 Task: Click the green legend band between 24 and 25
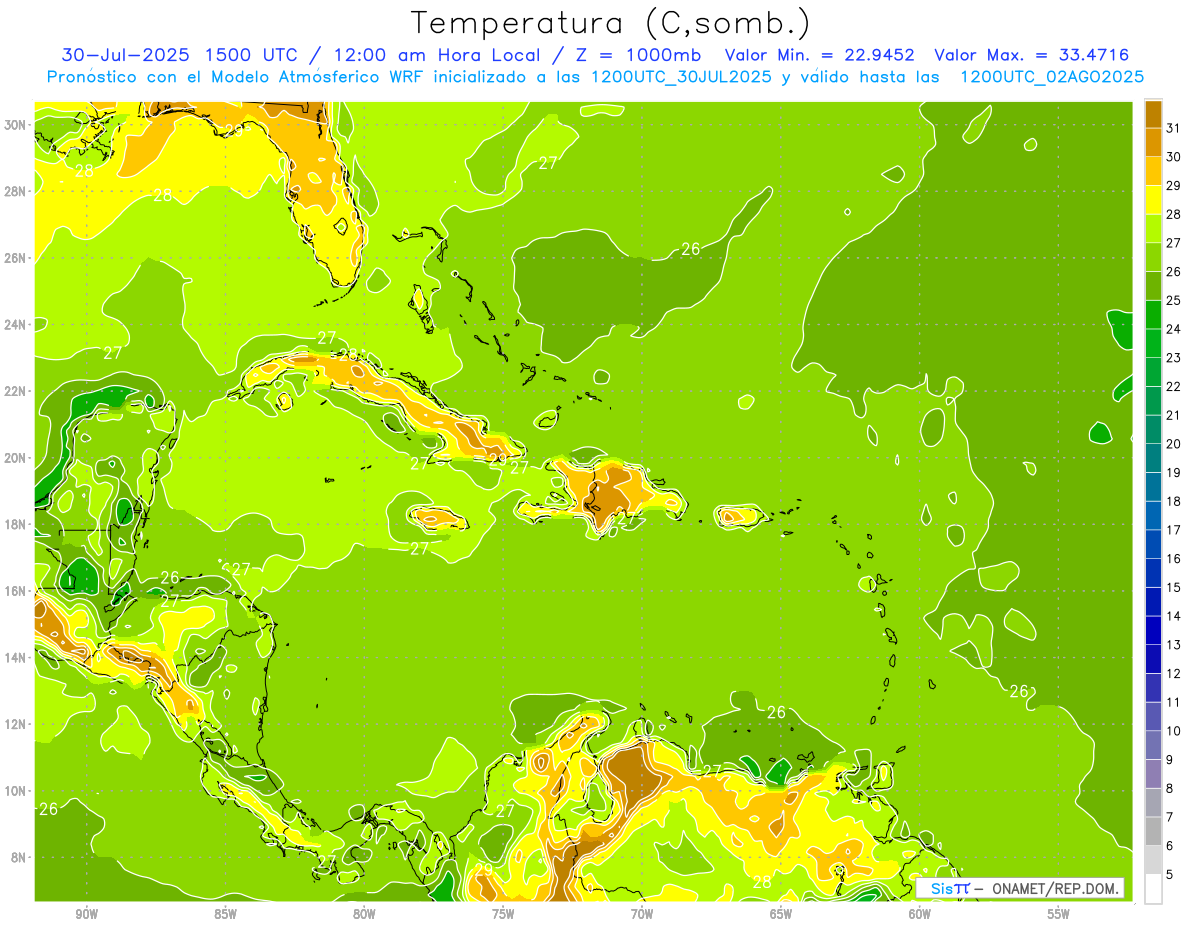tap(1153, 315)
